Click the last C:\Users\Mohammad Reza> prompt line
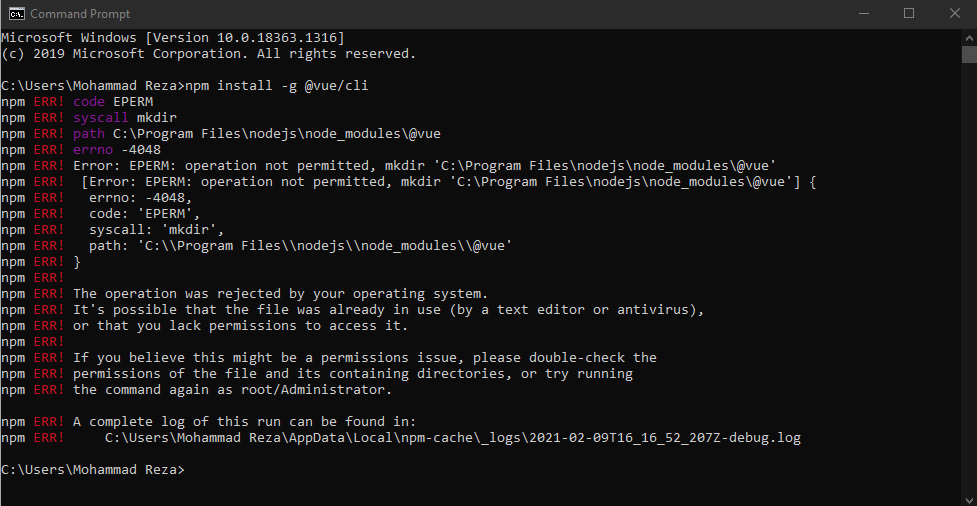 point(93,469)
